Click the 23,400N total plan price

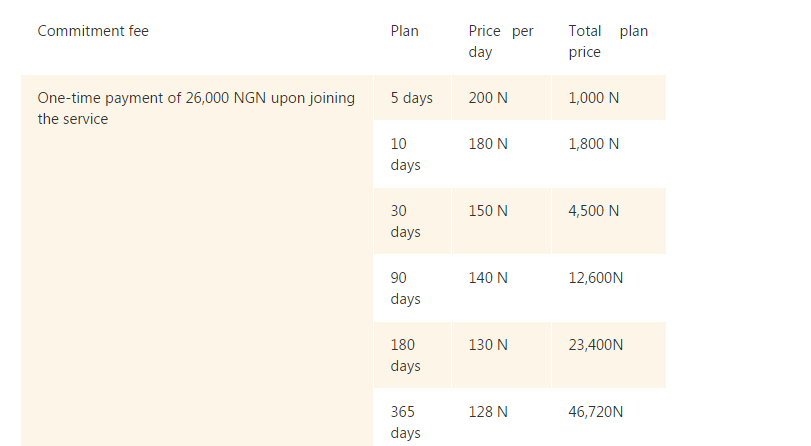(595, 345)
